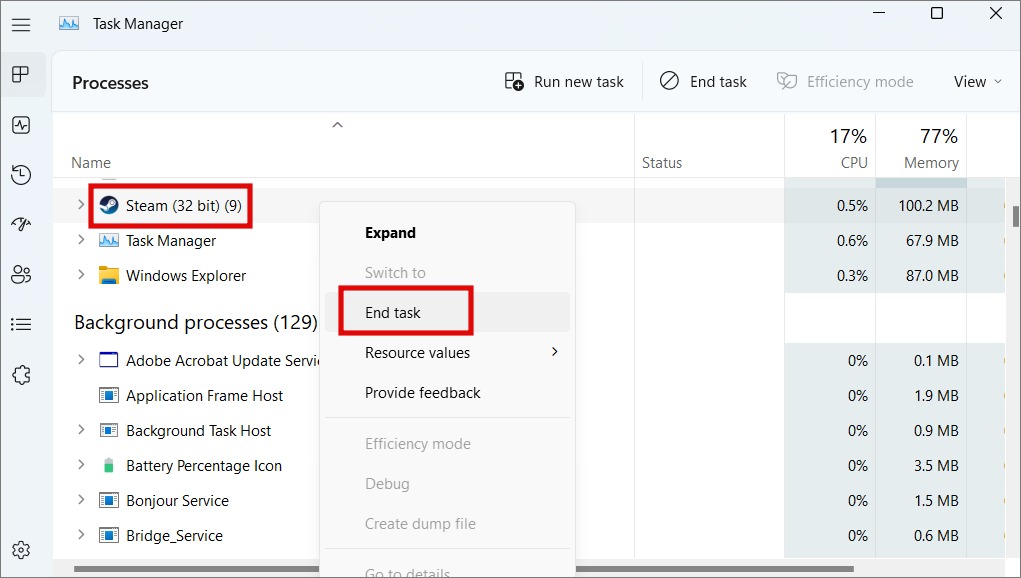This screenshot has height=578, width=1021.
Task: Expand the Task Manager process row
Action: click(81, 240)
